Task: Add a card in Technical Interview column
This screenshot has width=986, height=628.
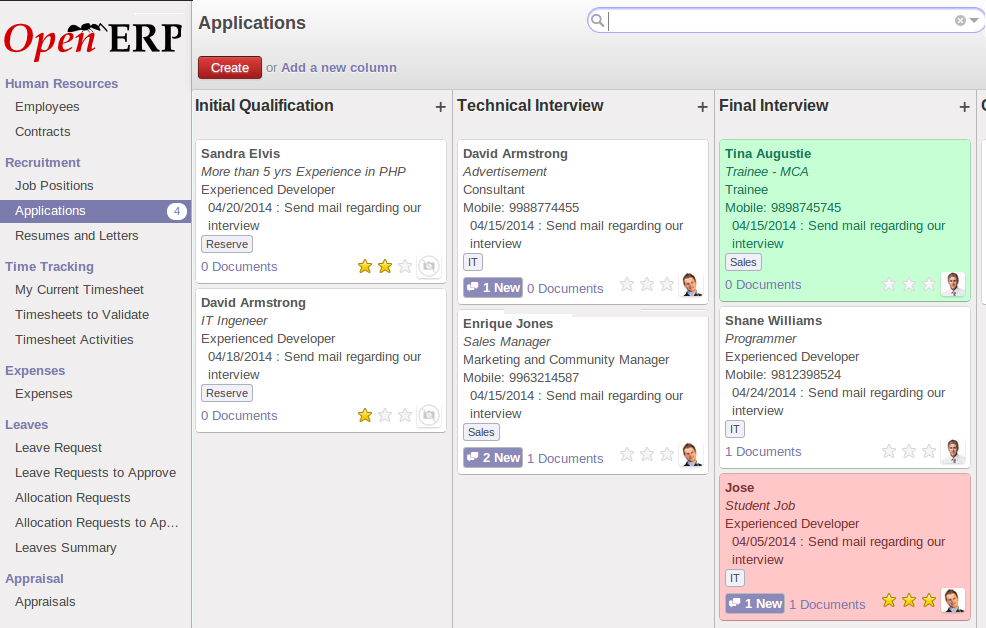Action: (x=702, y=107)
